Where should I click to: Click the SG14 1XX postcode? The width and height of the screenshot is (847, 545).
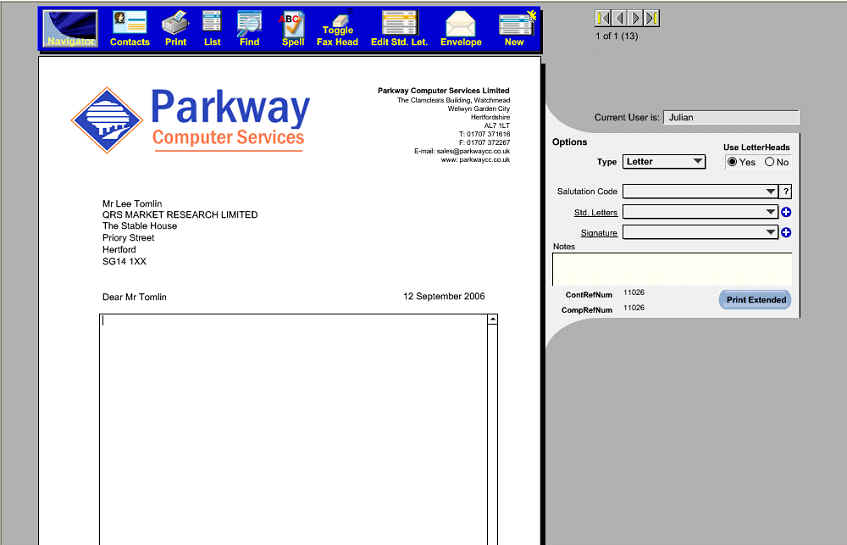click(124, 261)
